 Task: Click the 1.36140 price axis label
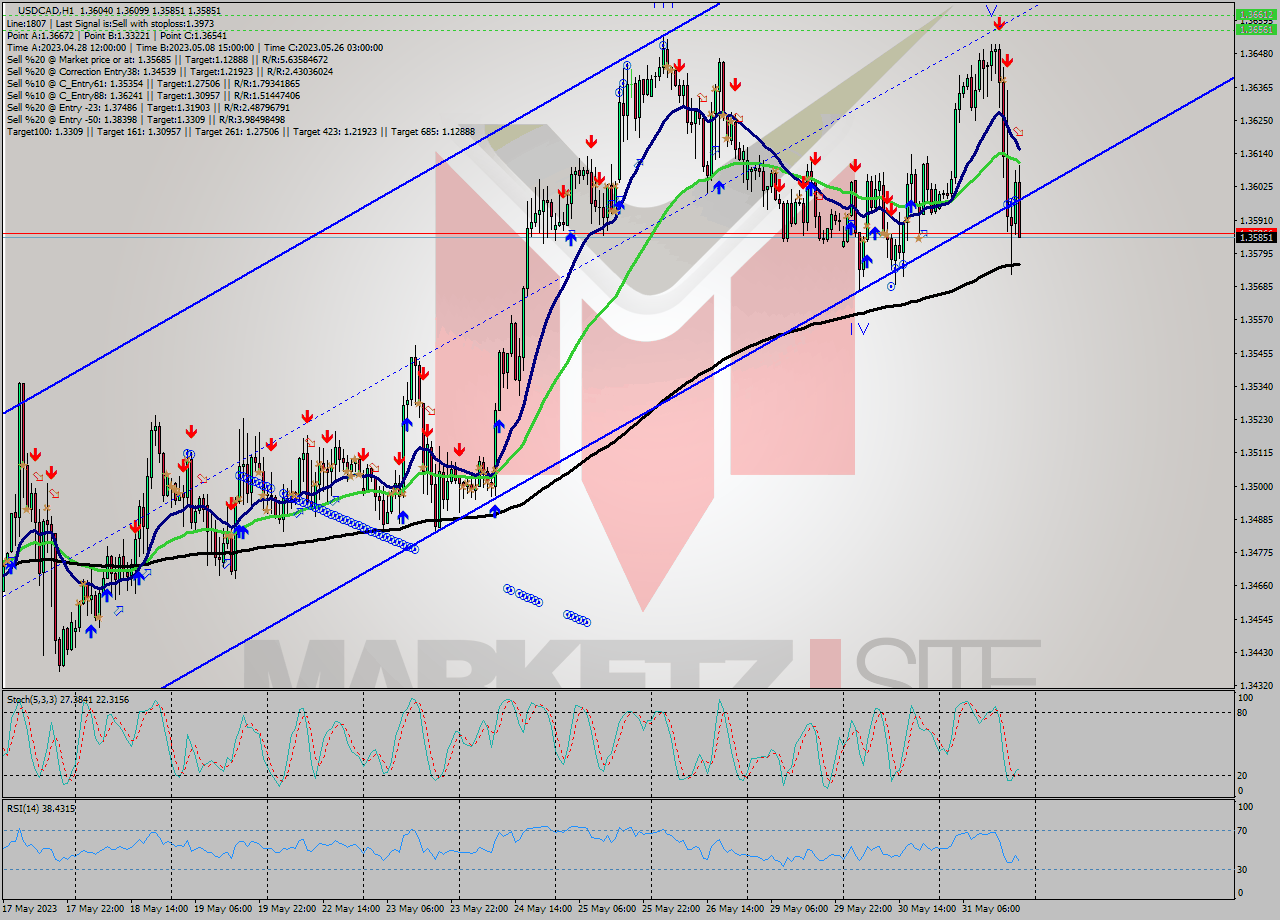click(1256, 153)
